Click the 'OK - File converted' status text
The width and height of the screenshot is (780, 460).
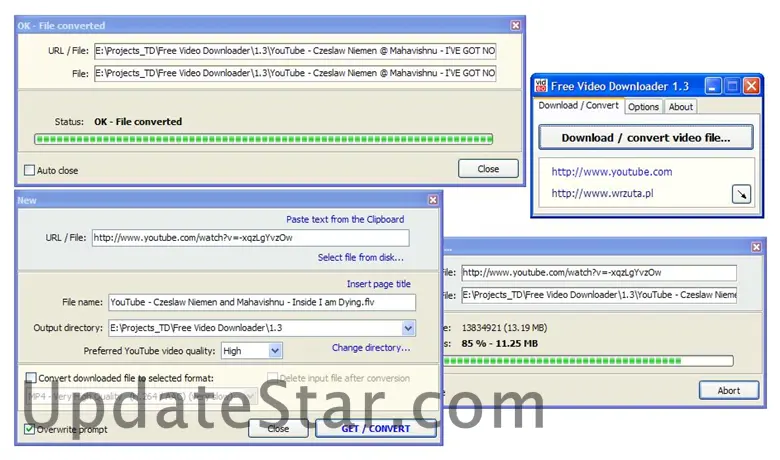(138, 122)
